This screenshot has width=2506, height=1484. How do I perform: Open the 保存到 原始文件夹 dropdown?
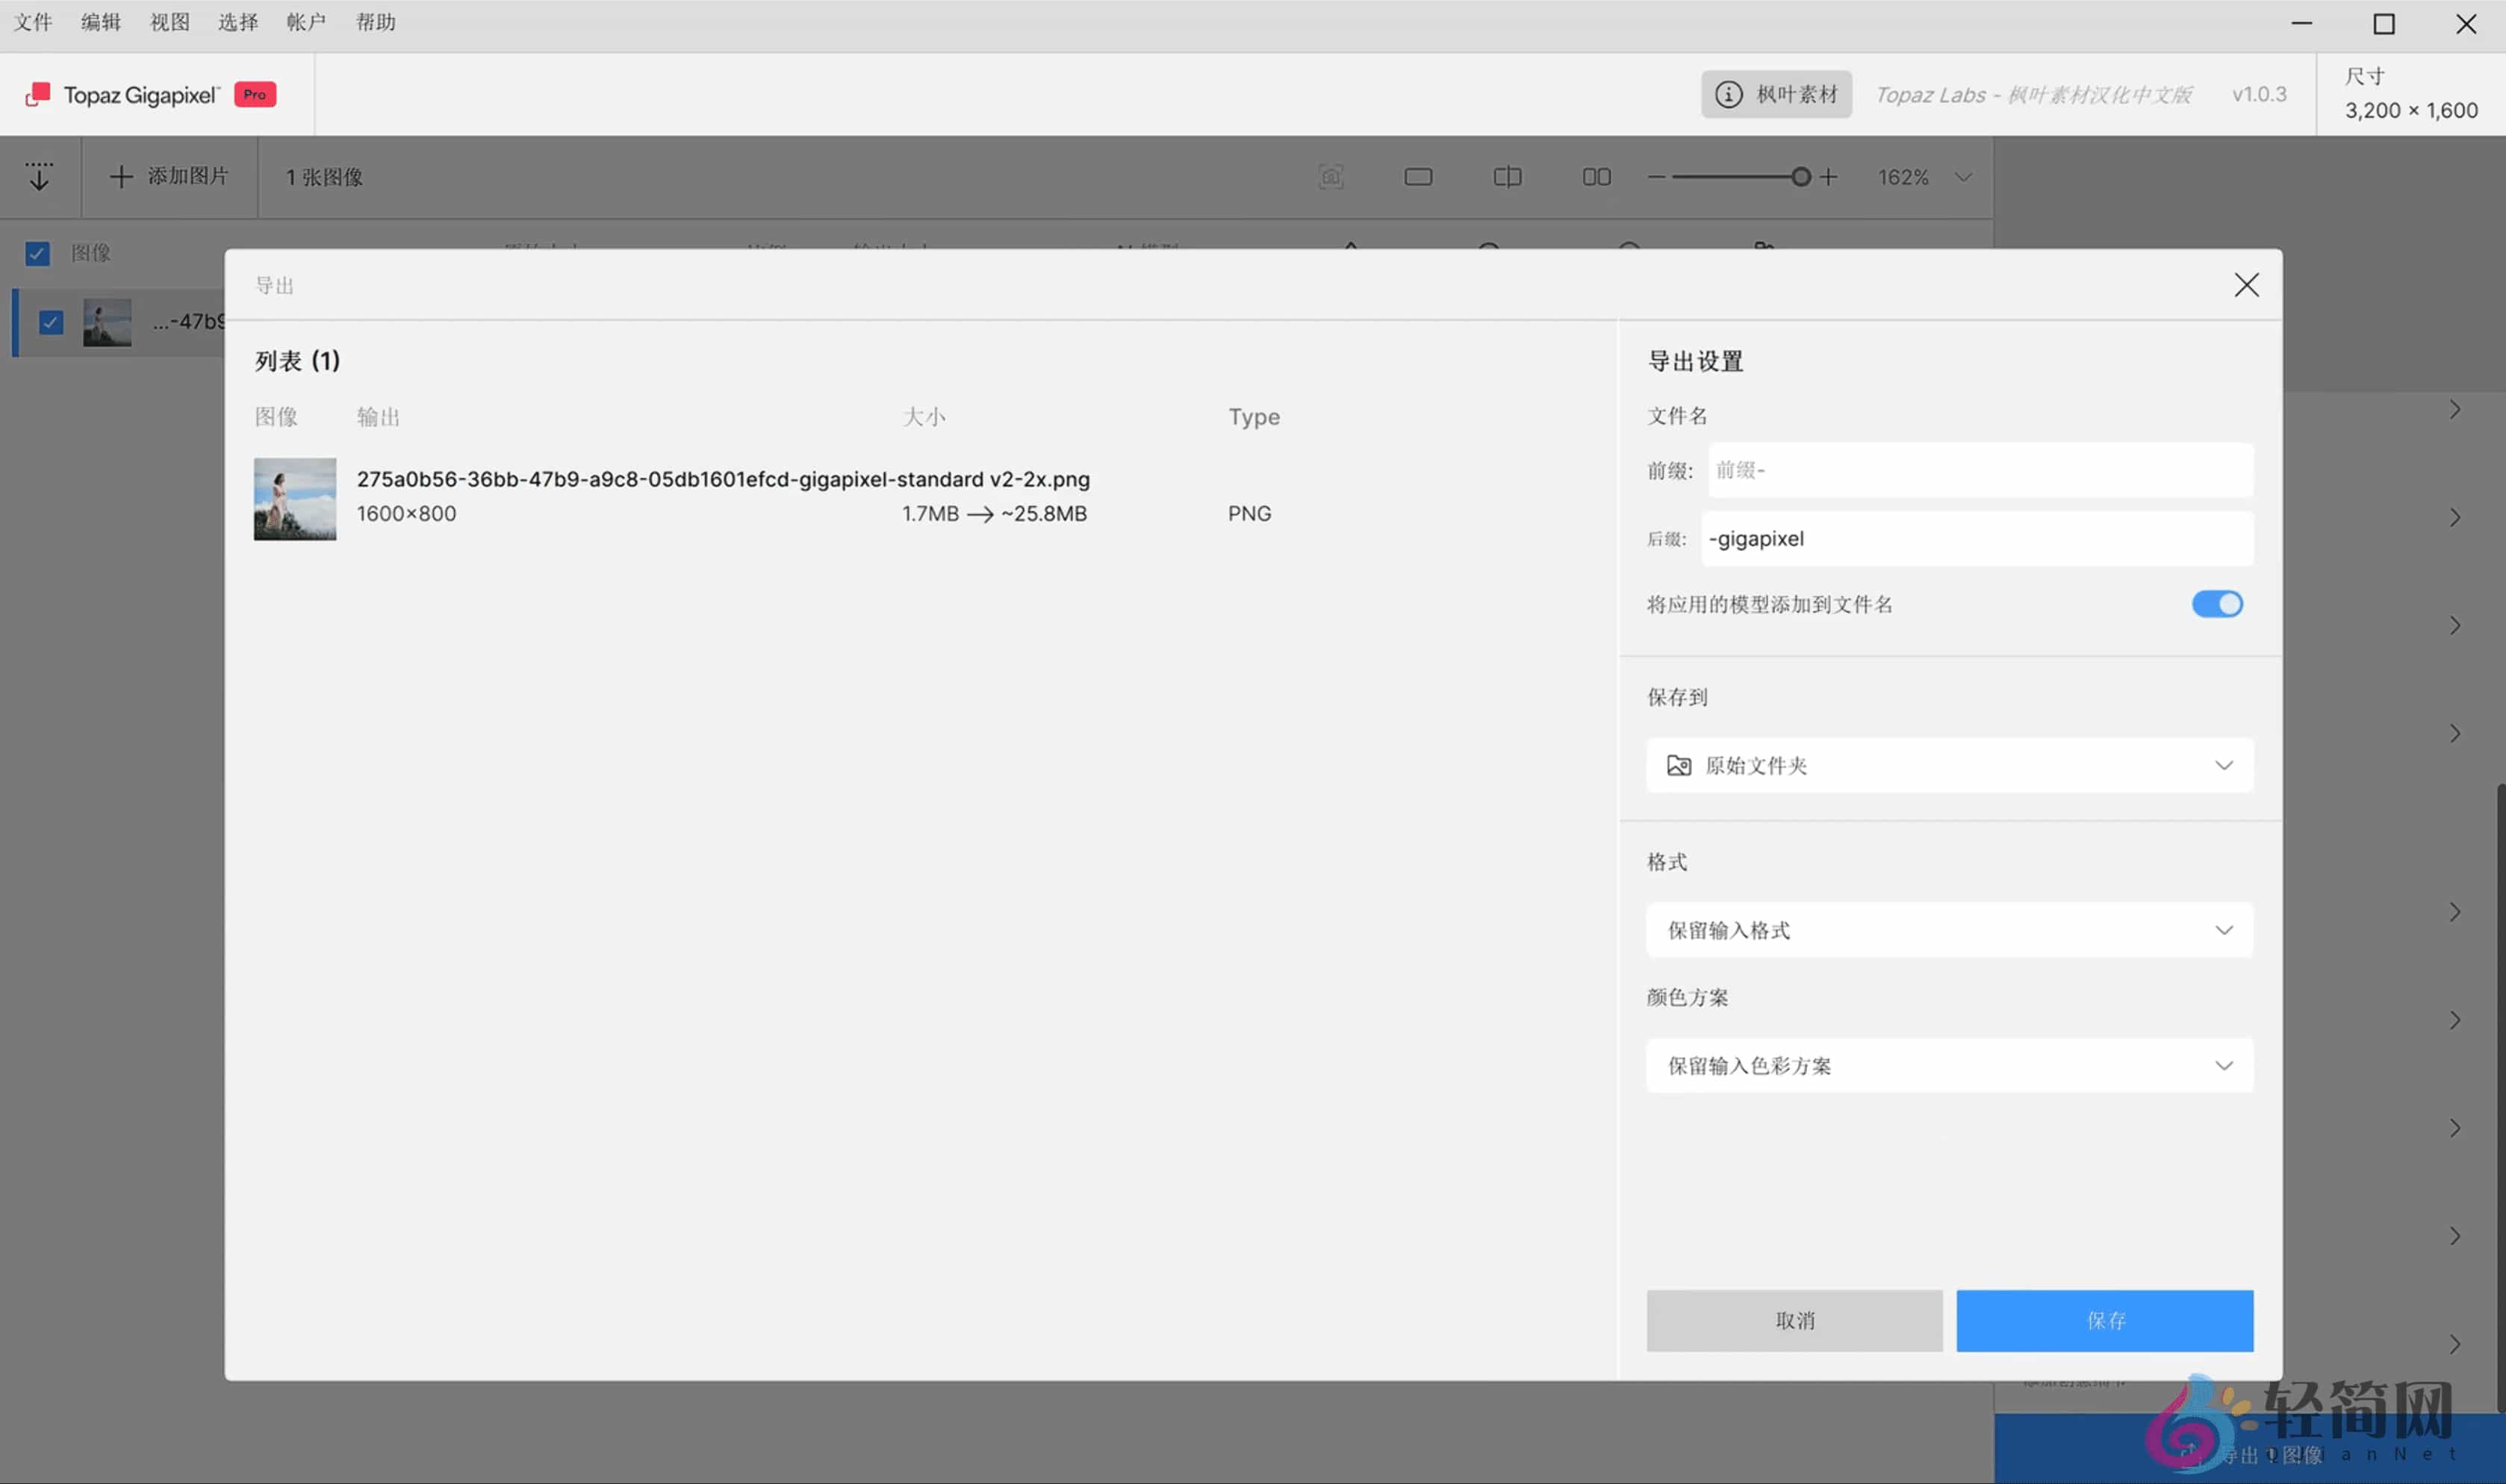(x=1947, y=765)
